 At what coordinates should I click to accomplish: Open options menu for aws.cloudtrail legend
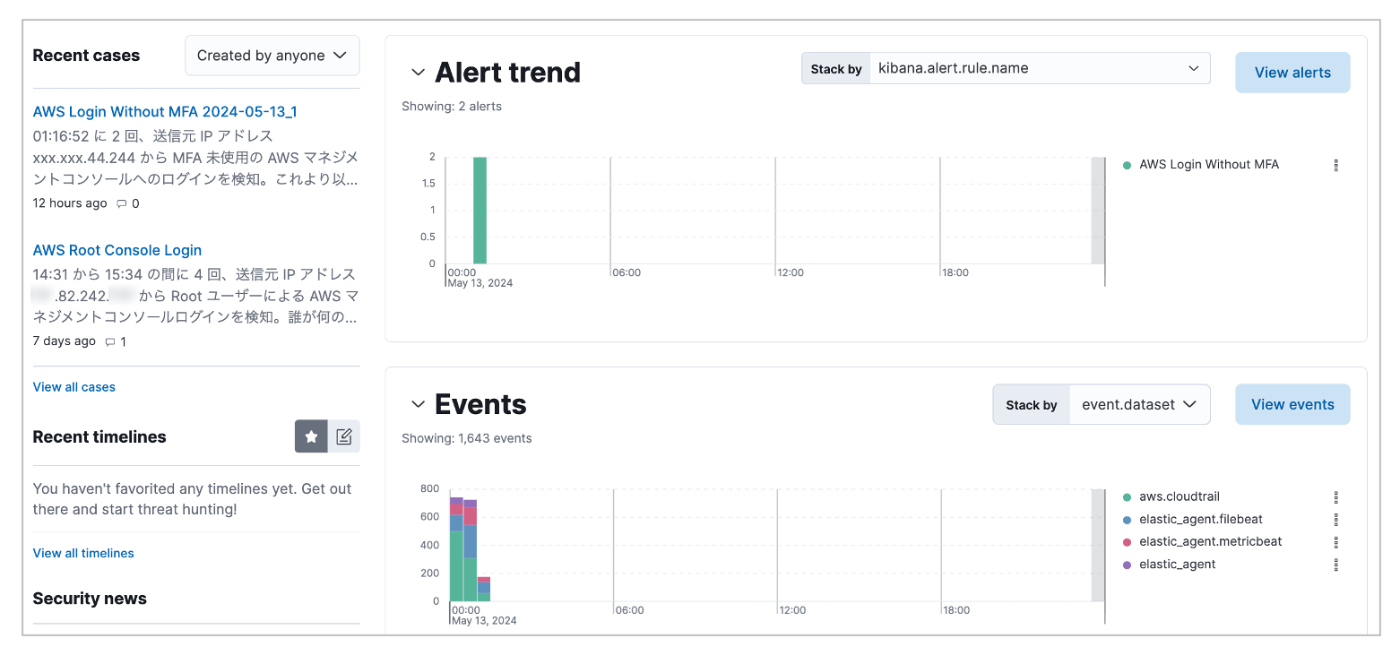click(x=1336, y=497)
